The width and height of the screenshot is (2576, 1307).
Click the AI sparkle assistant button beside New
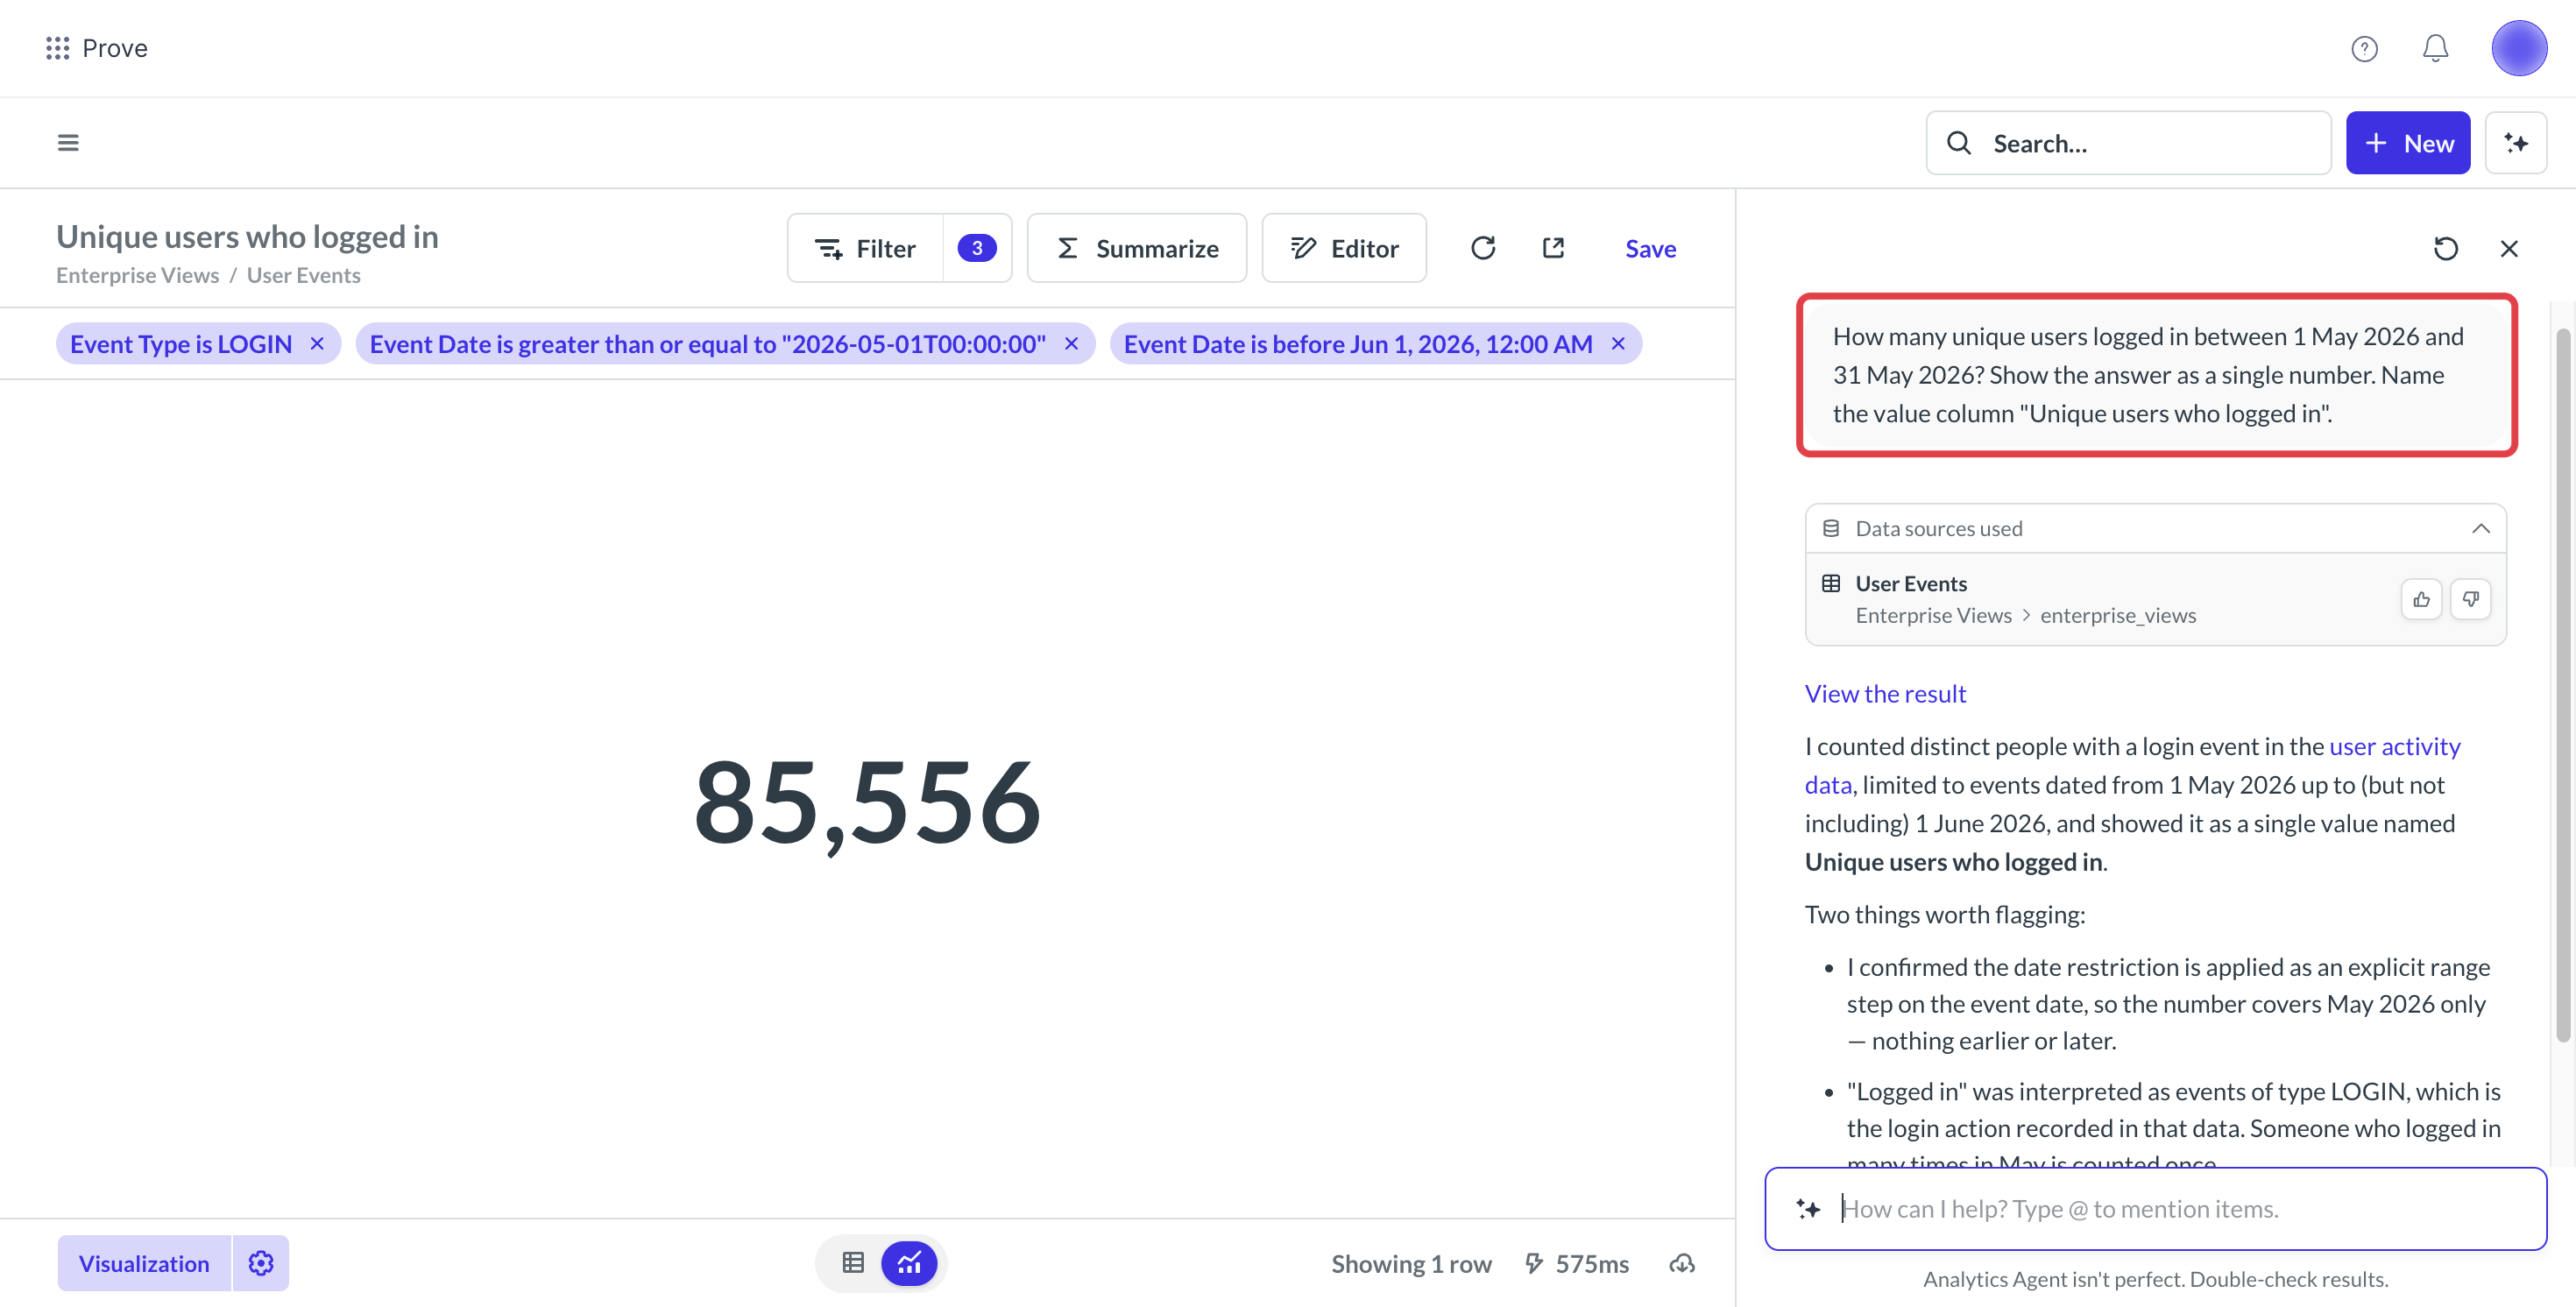click(2516, 143)
